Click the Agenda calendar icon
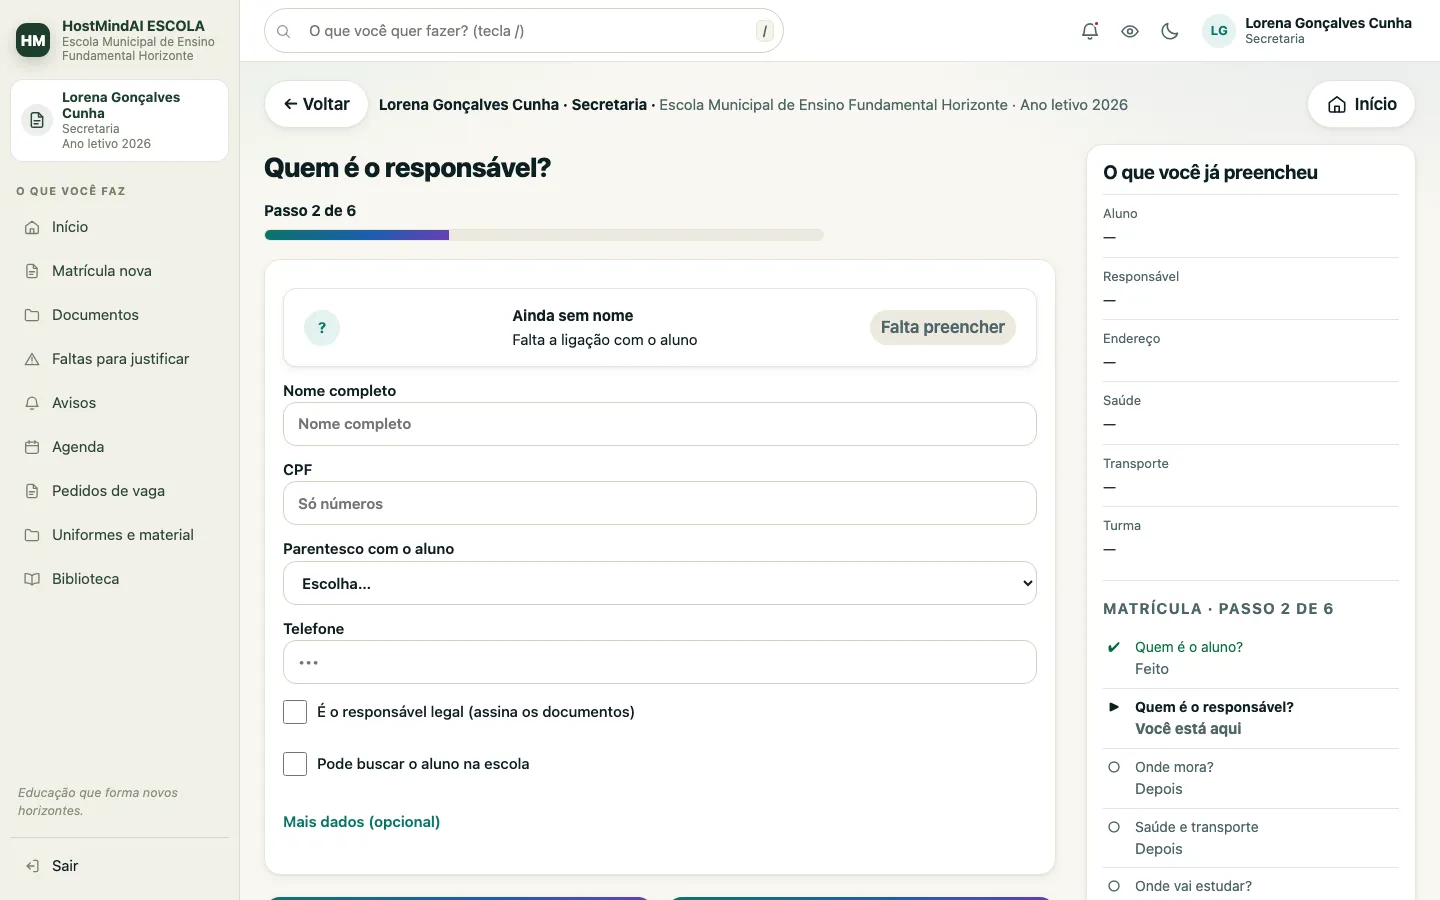 32,447
